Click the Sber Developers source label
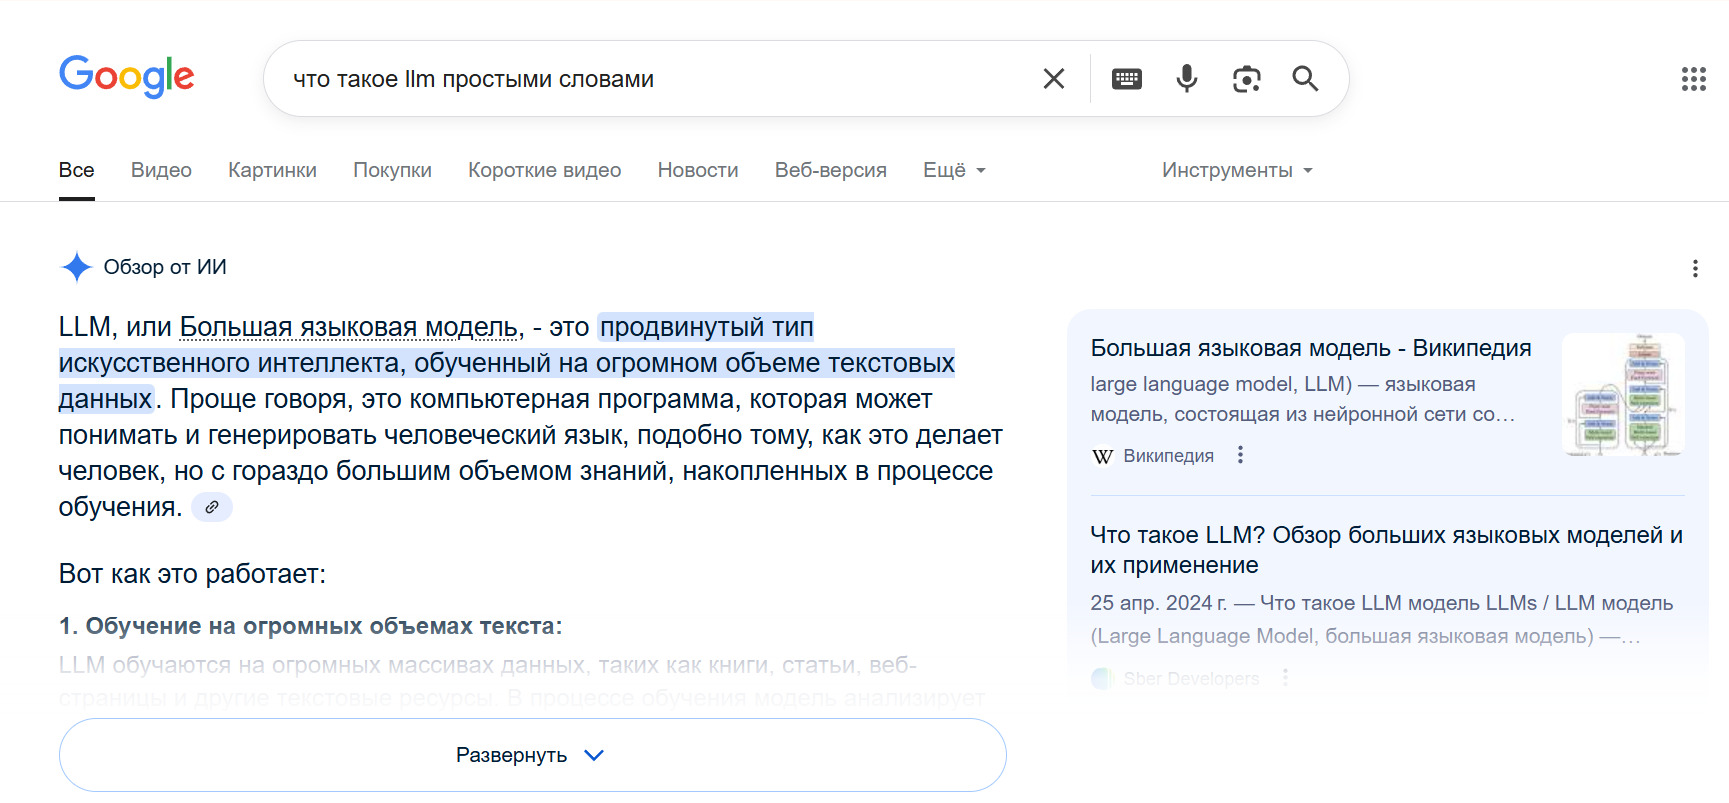Screen dimensions: 1729x803 pos(1191,678)
